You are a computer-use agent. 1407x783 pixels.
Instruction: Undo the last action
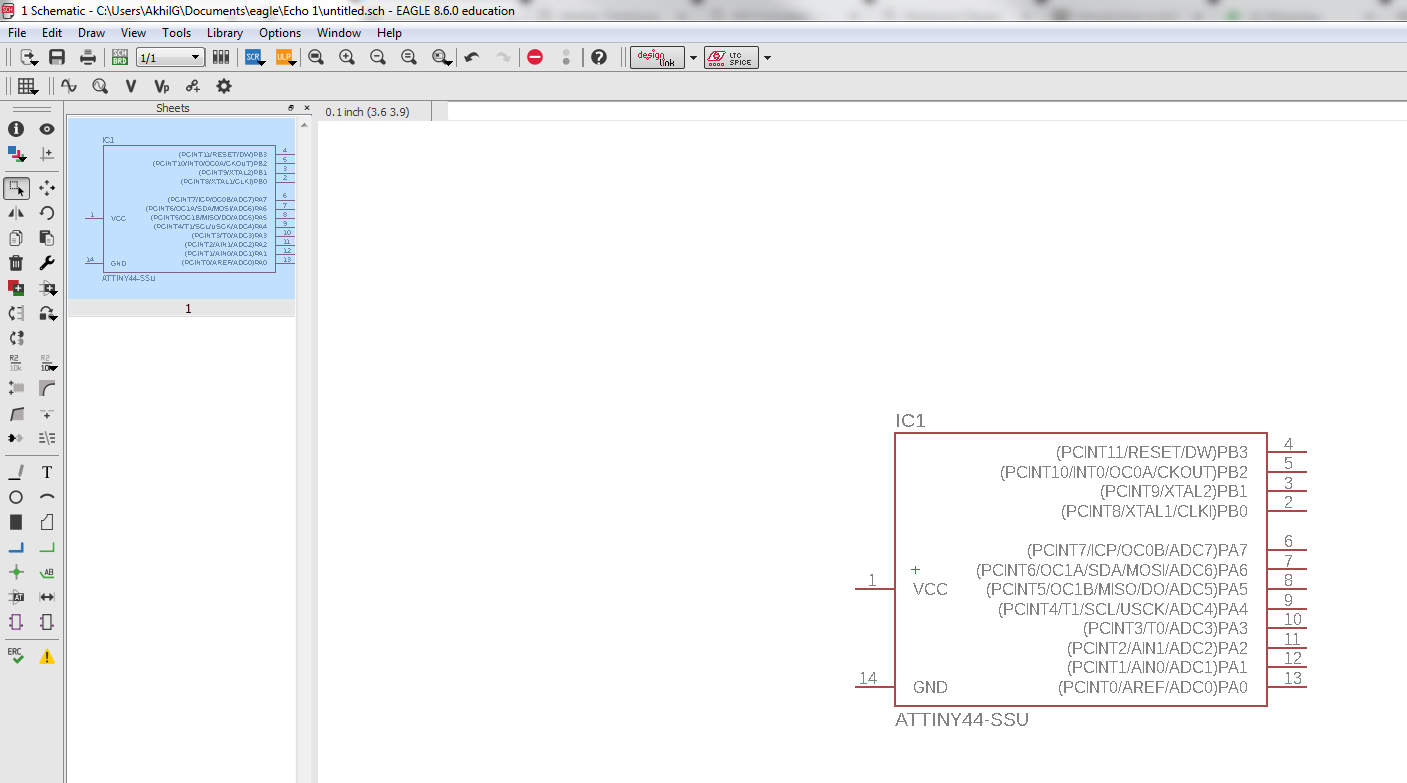472,57
